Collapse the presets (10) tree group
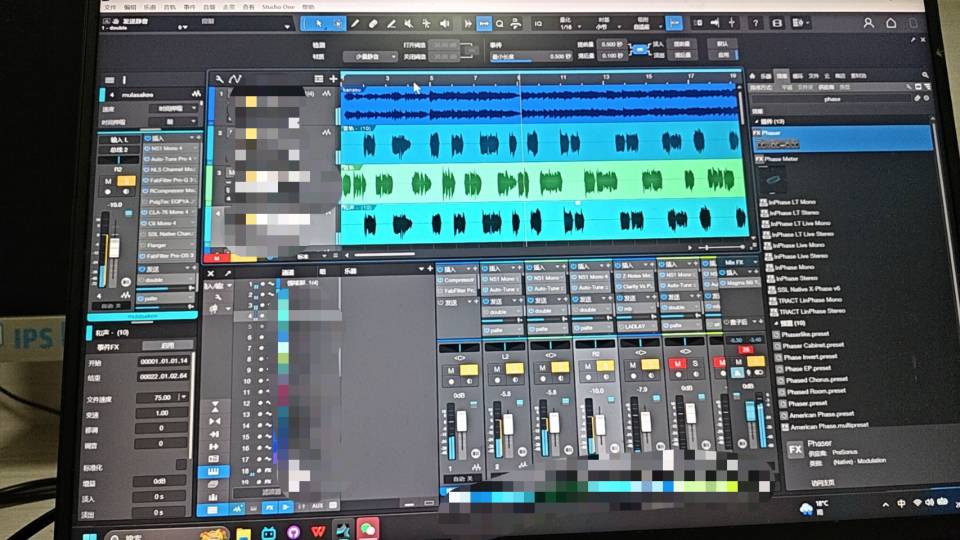The width and height of the screenshot is (960, 540). point(777,323)
